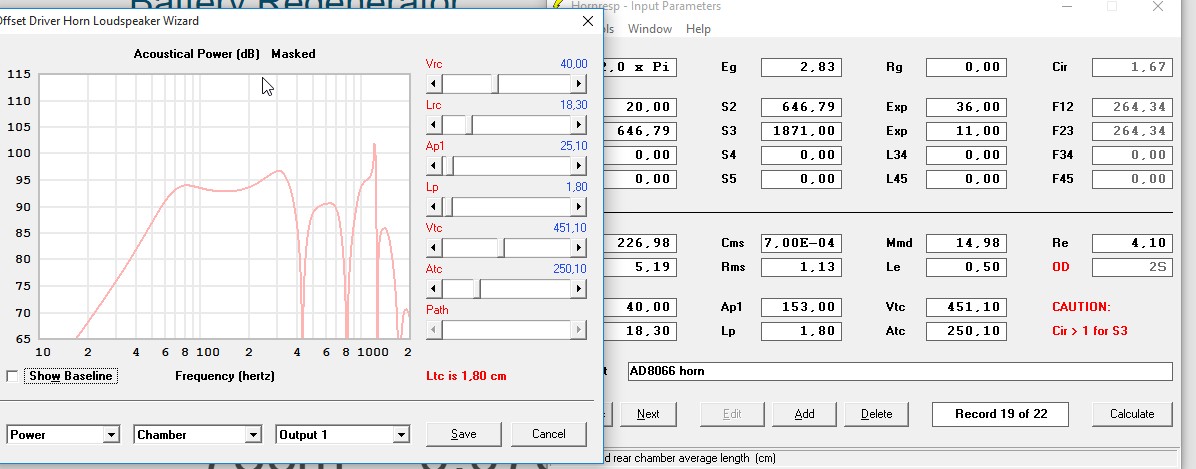Image resolution: width=1196 pixels, height=469 pixels.
Task: Close the Loudspeaker Wizard window
Action: (587, 21)
